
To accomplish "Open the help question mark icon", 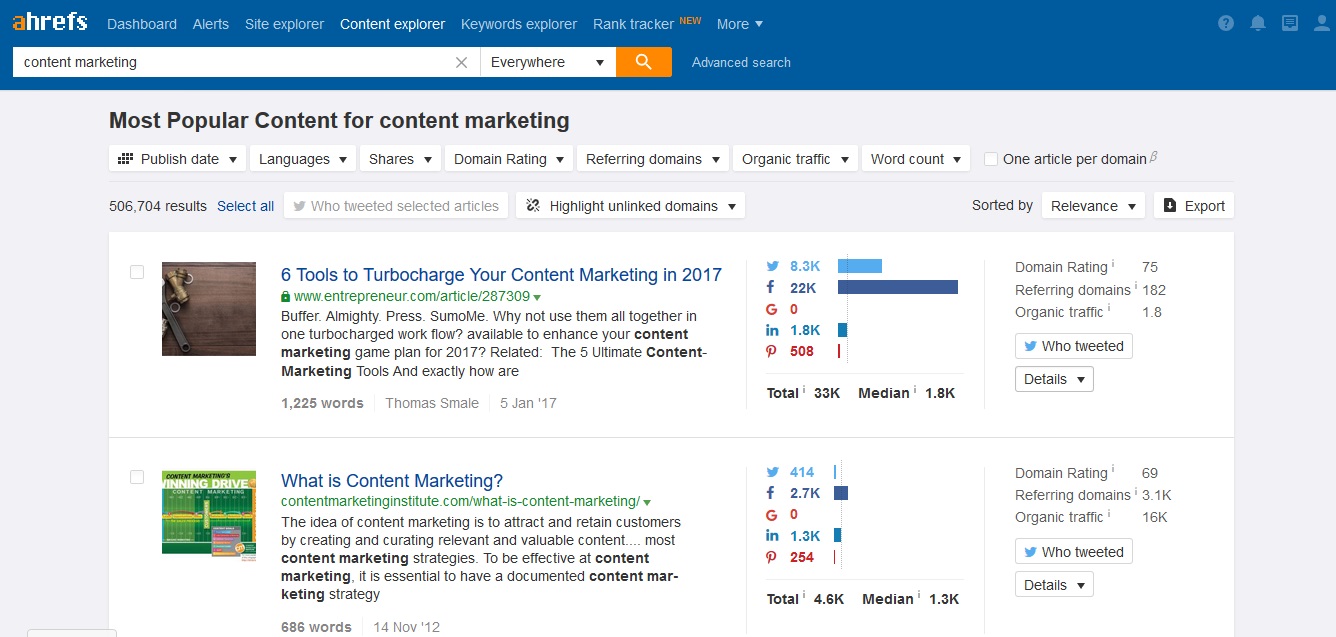I will pos(1227,23).
